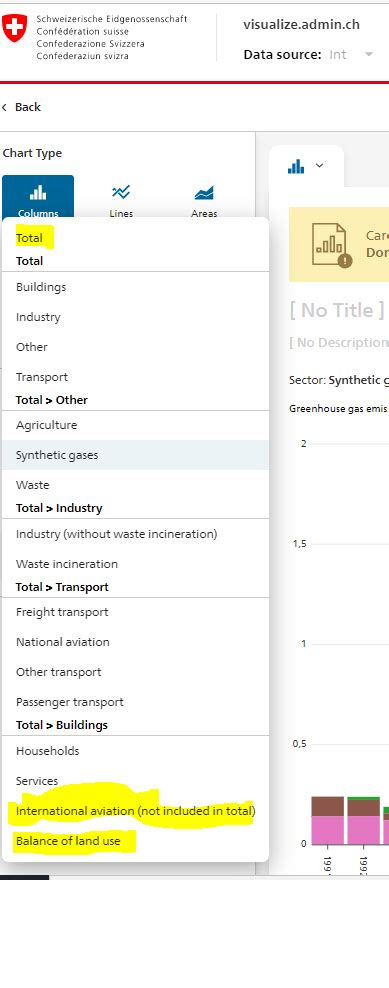The height and width of the screenshot is (988, 389).
Task: Click the visualize.admin.ch site title
Action: tap(301, 25)
